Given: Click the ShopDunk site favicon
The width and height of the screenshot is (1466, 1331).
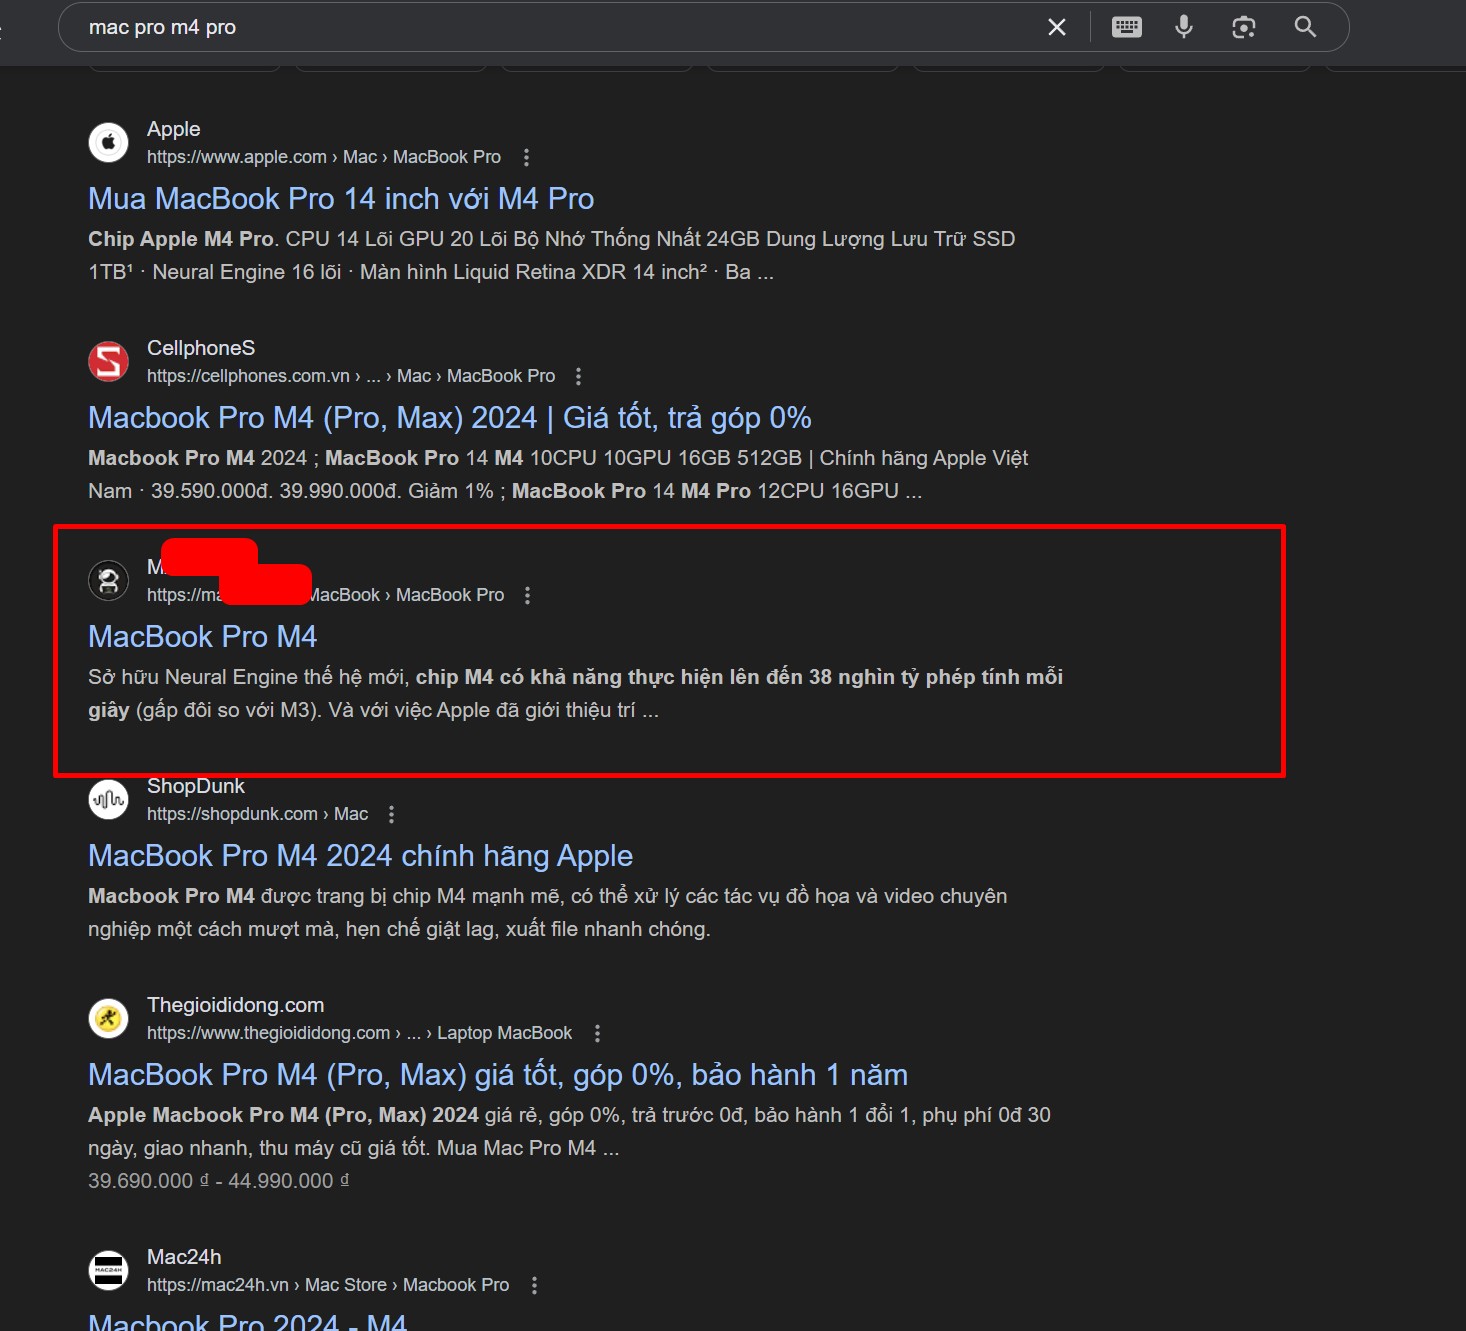Looking at the screenshot, I should coord(109,799).
